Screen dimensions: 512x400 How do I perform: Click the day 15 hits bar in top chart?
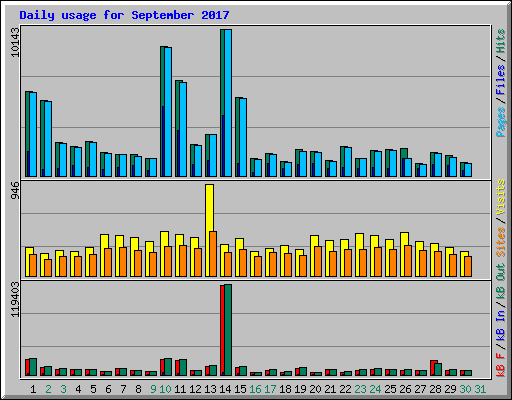coord(237,137)
